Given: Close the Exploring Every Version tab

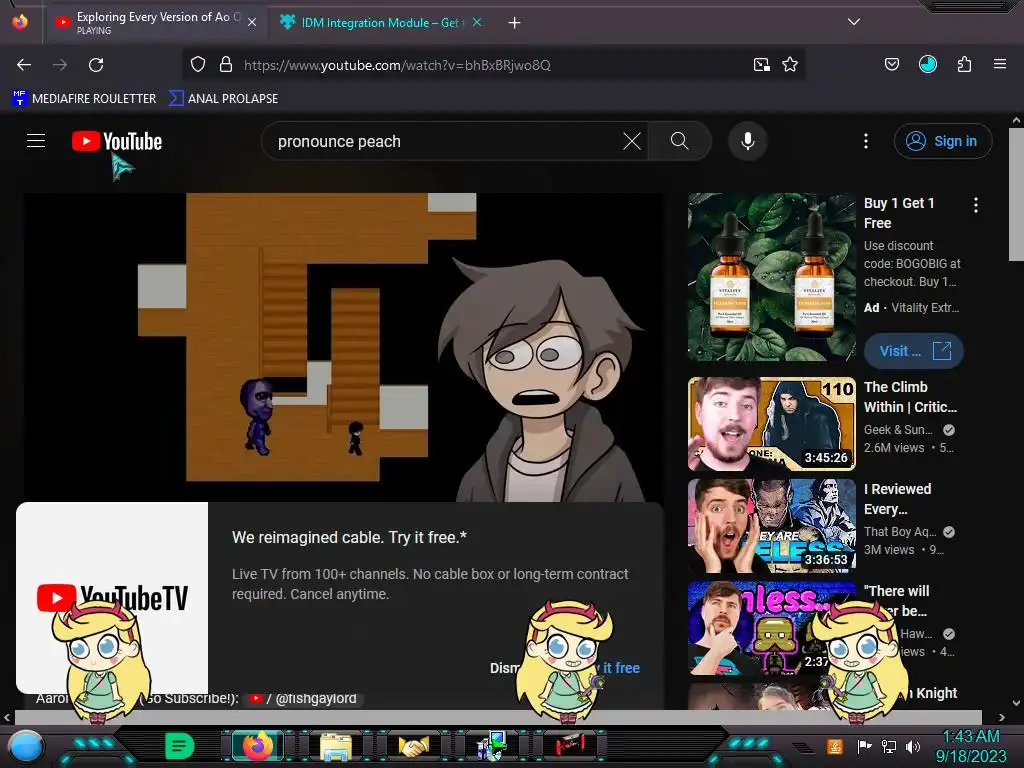Looking at the screenshot, I should 252,23.
